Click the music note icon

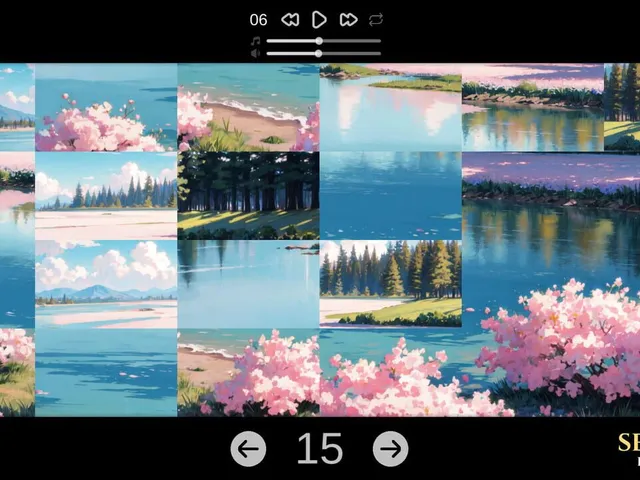tap(256, 41)
